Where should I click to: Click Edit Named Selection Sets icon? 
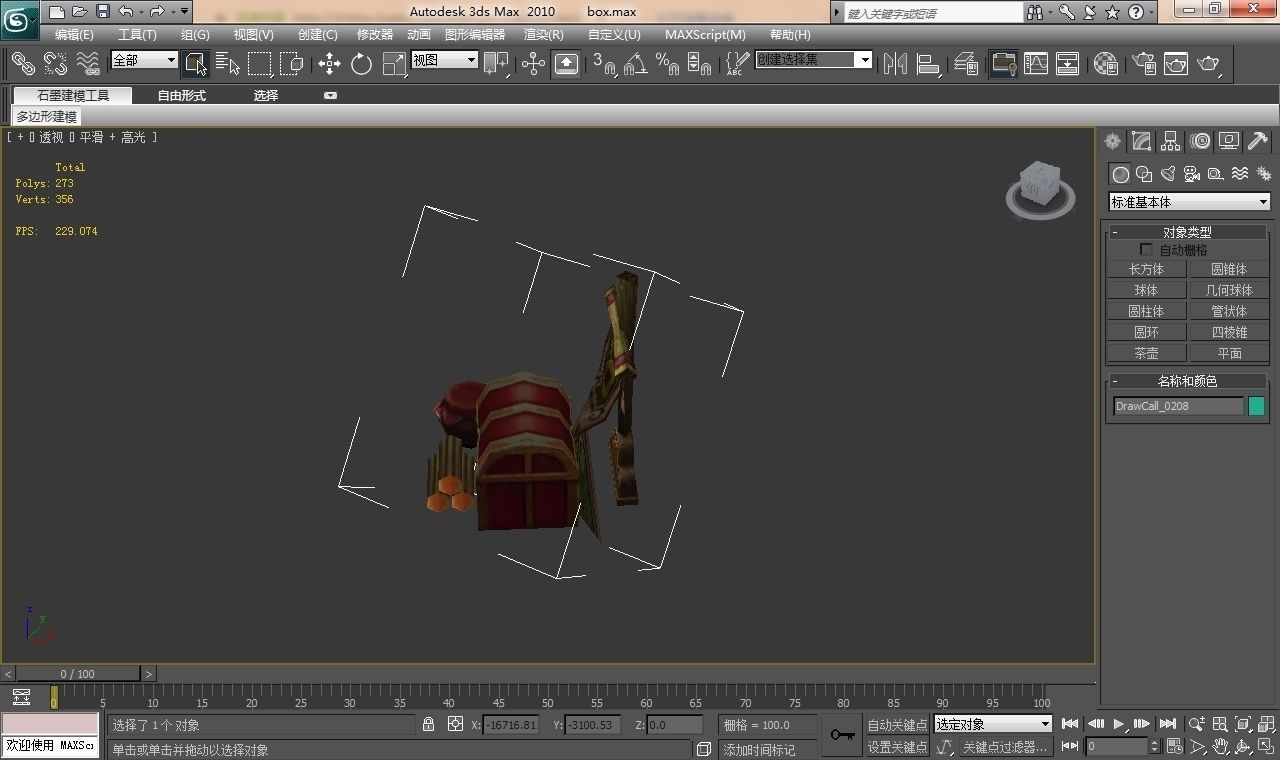[x=736, y=64]
